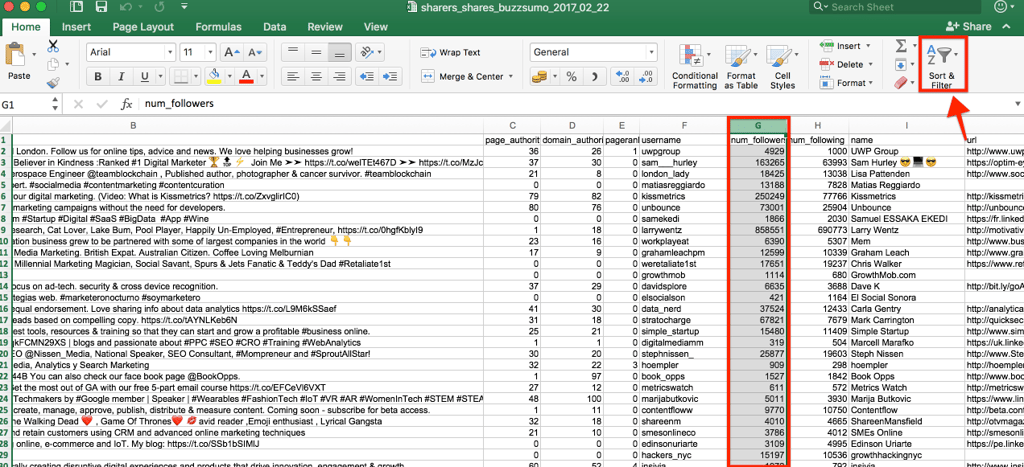Decrease font size with small A icon
1024x467 pixels.
pos(255,53)
